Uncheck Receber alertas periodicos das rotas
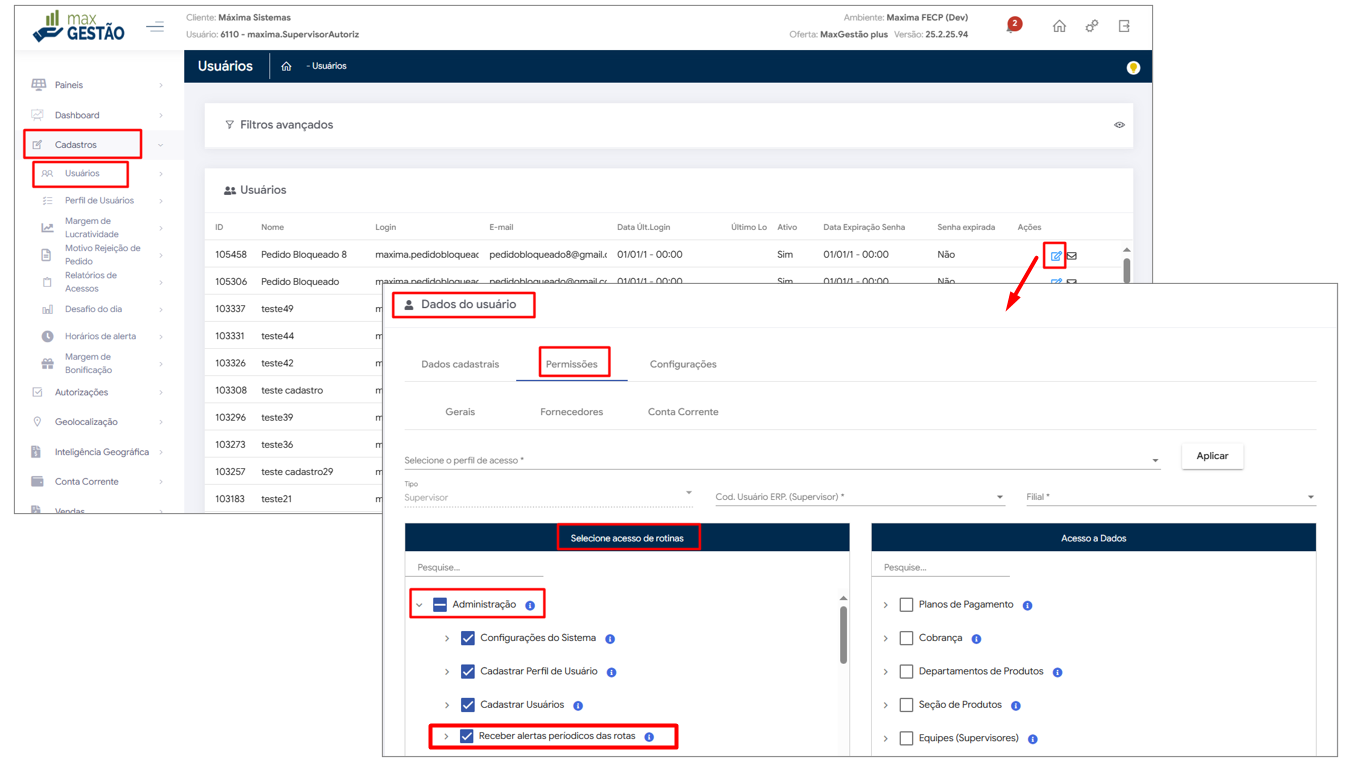 (x=467, y=736)
